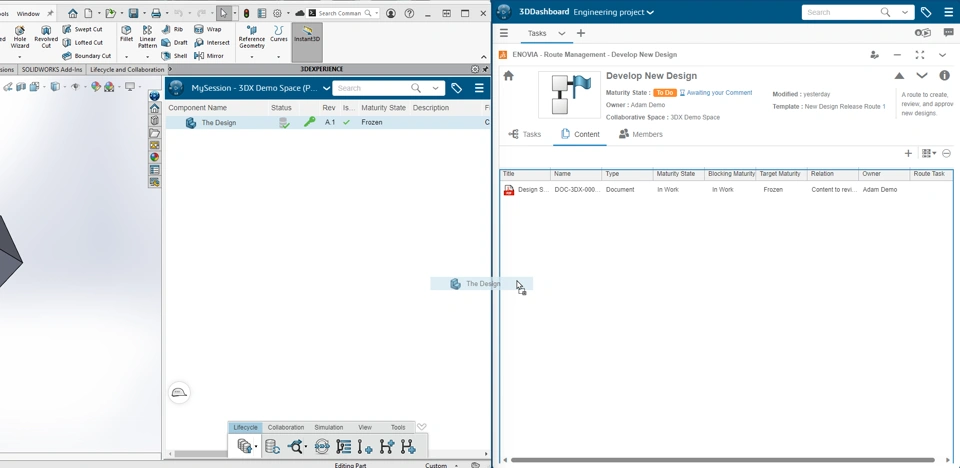Click the 3DEXPERIENCE panel settings gear

coord(475,69)
